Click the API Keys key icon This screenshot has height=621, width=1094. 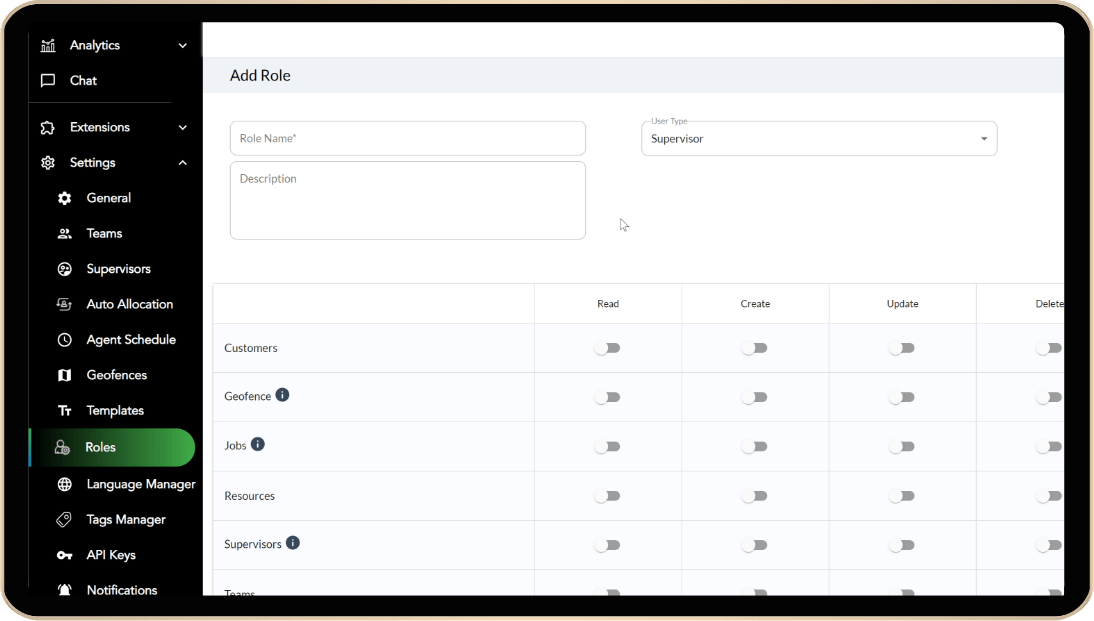click(x=65, y=555)
